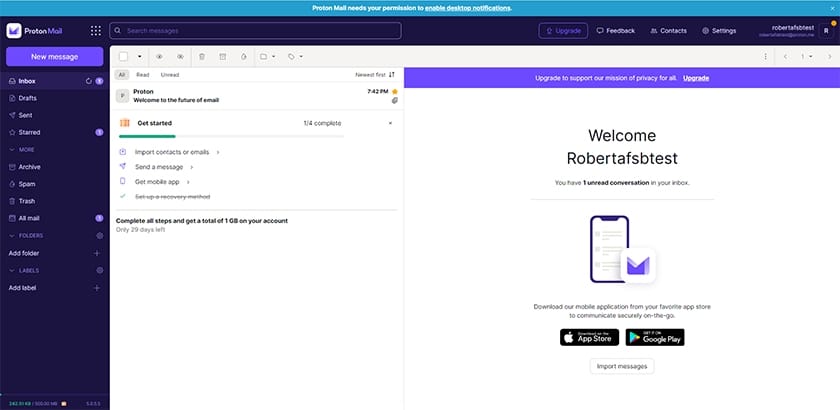Go to next page arrow
This screenshot has height=410, width=840.
(x=830, y=56)
